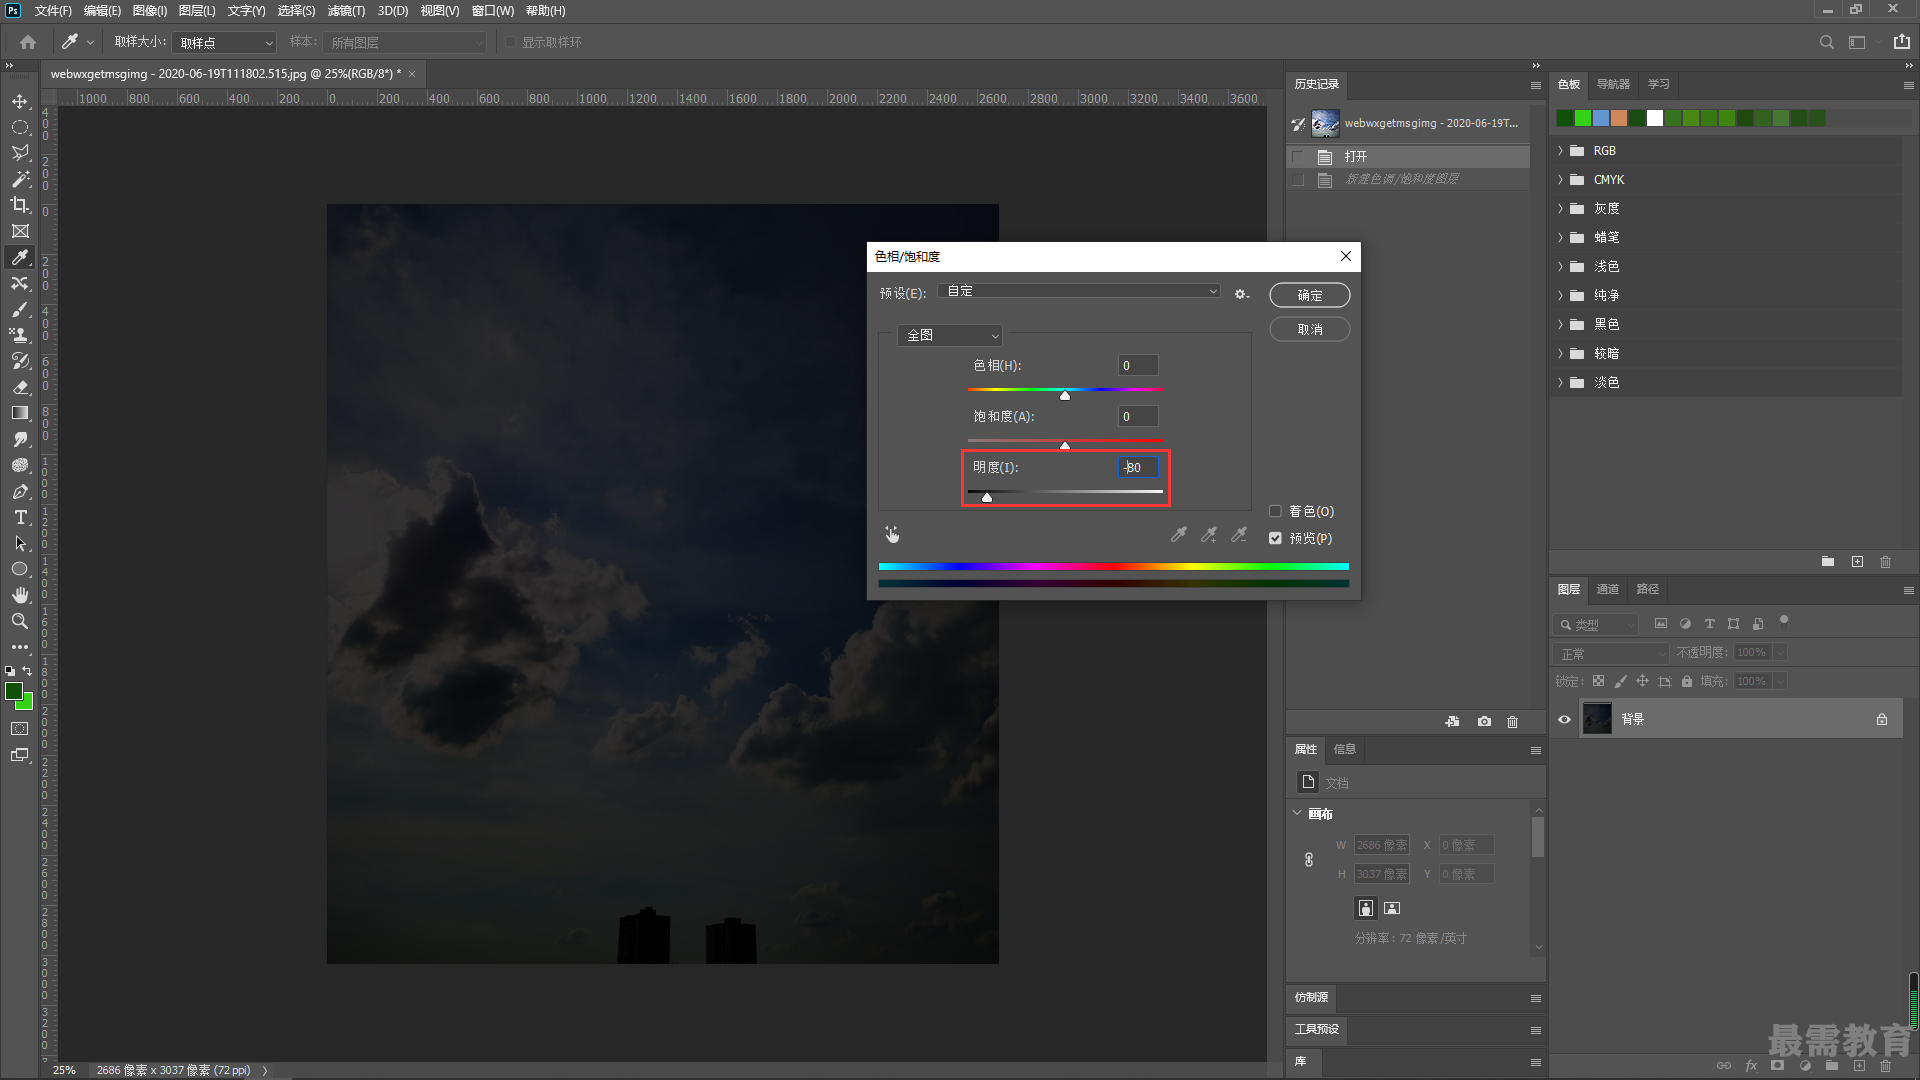
Task: Create new snapshot in History panel
Action: [x=1484, y=722]
